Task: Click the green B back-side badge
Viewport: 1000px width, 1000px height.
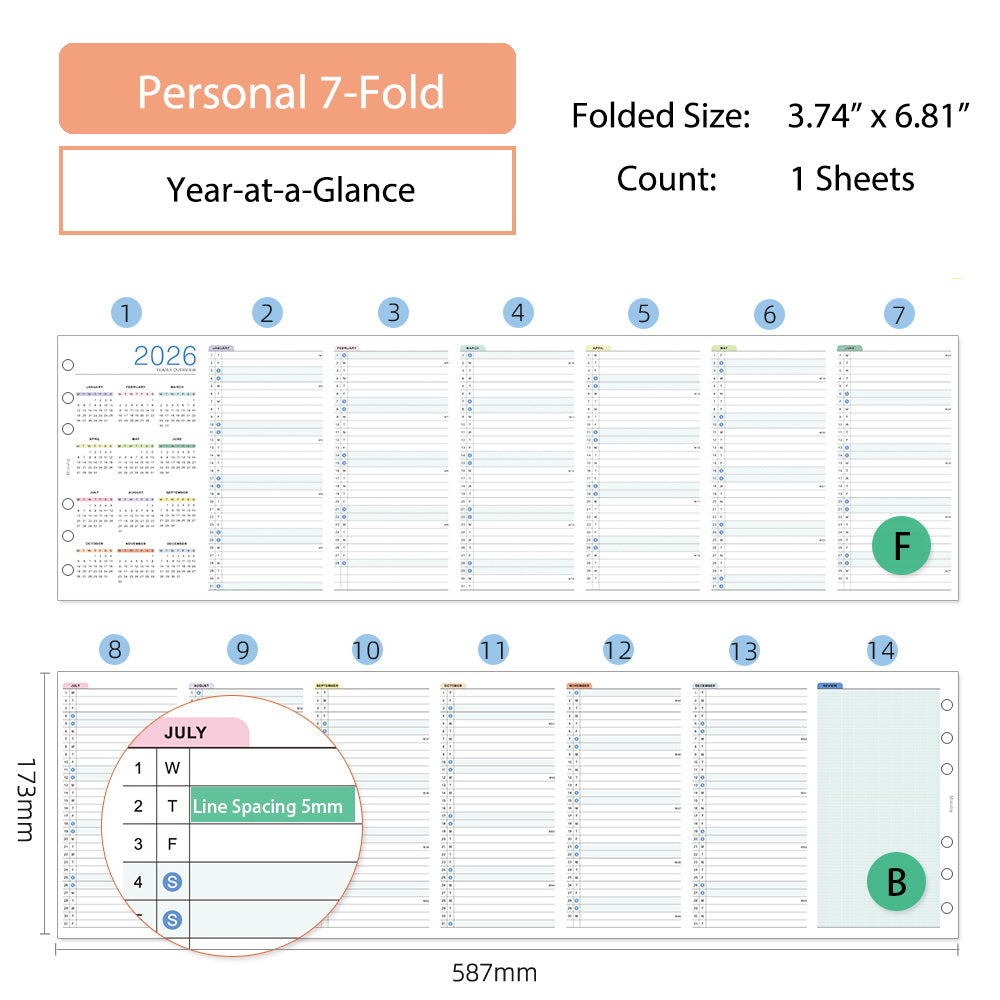Action: point(896,881)
